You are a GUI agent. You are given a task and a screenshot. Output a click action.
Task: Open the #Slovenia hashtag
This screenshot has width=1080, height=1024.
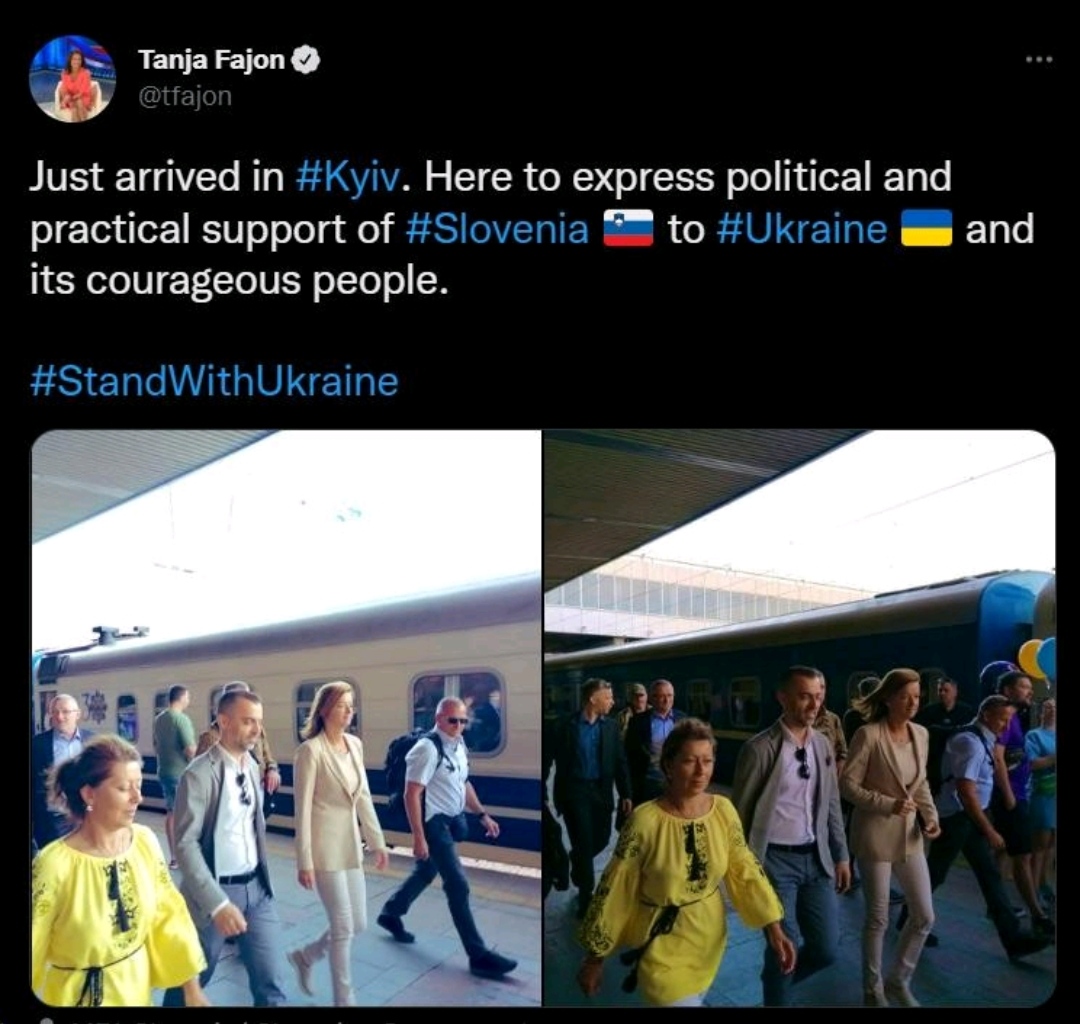(x=497, y=229)
